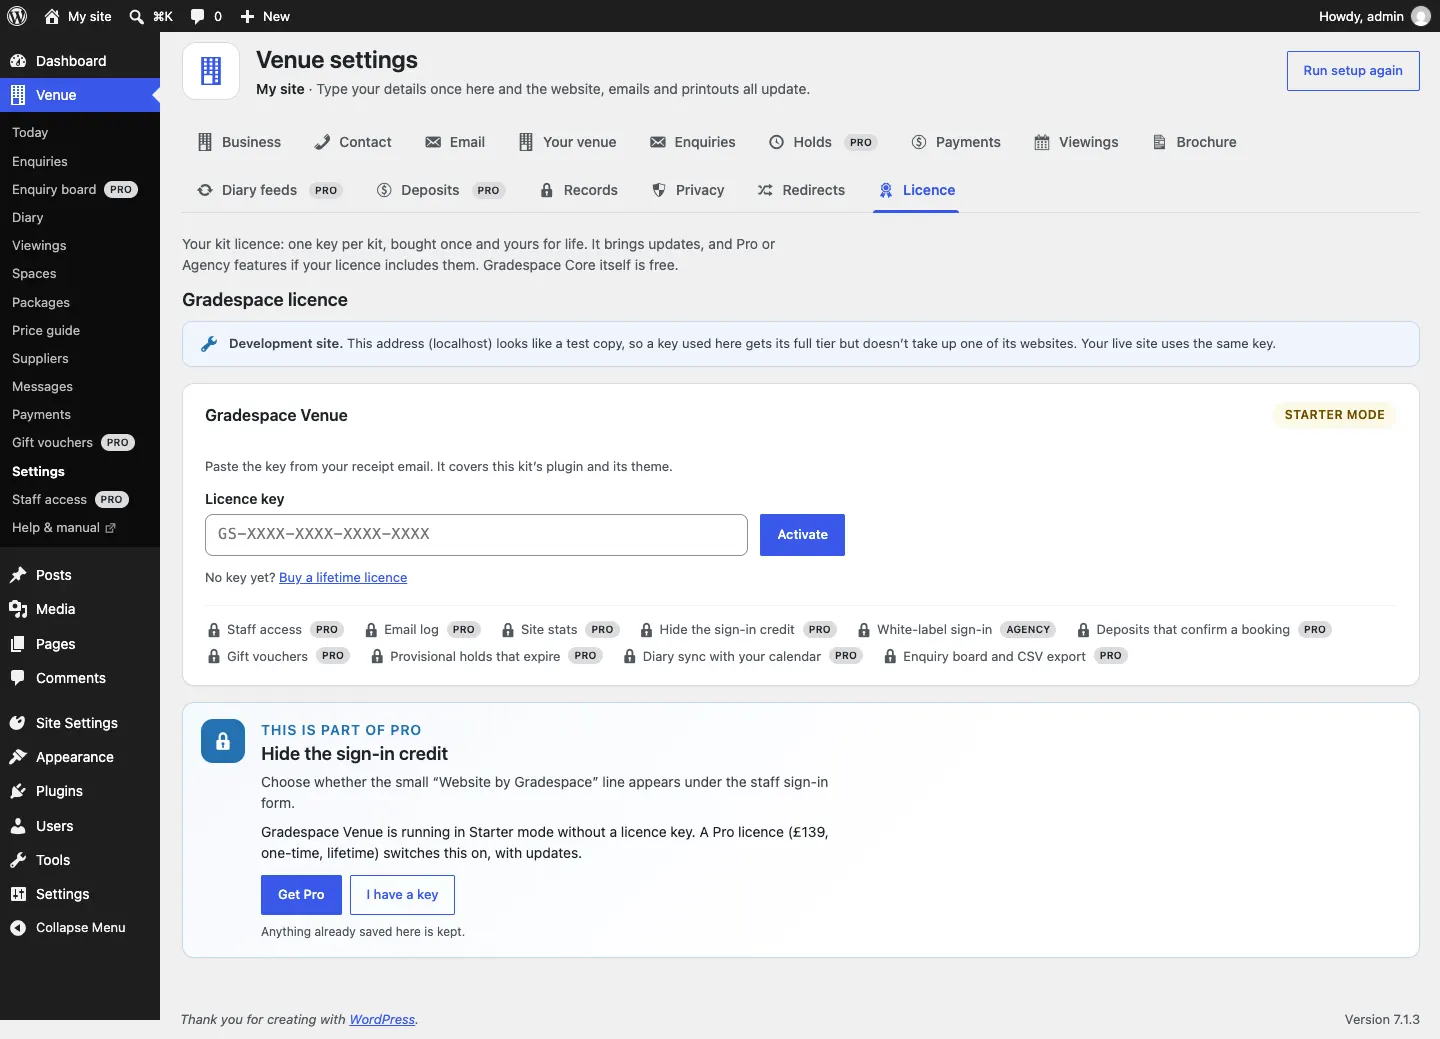Open the footer WordPress link
Viewport: 1440px width, 1039px height.
382,1020
